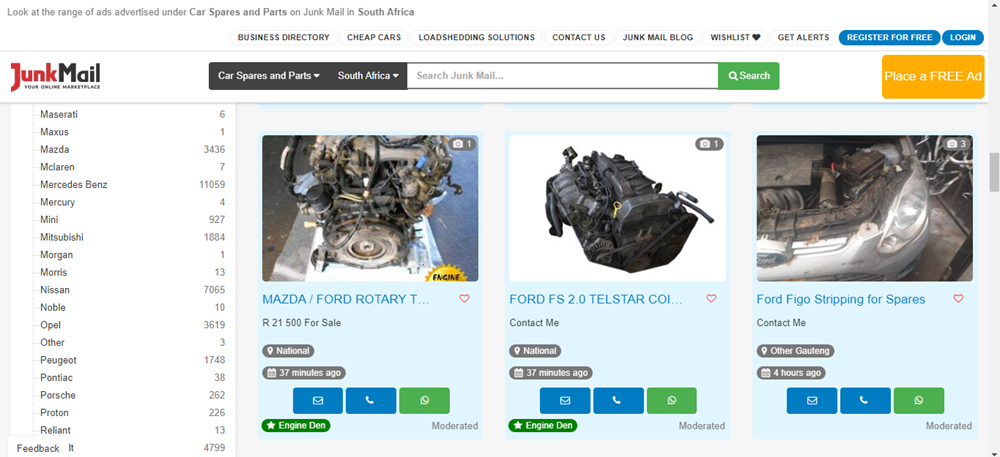This screenshot has height=457, width=1000.
Task: Open the MAZDA / FORD ROTARY ad title
Action: pos(346,300)
